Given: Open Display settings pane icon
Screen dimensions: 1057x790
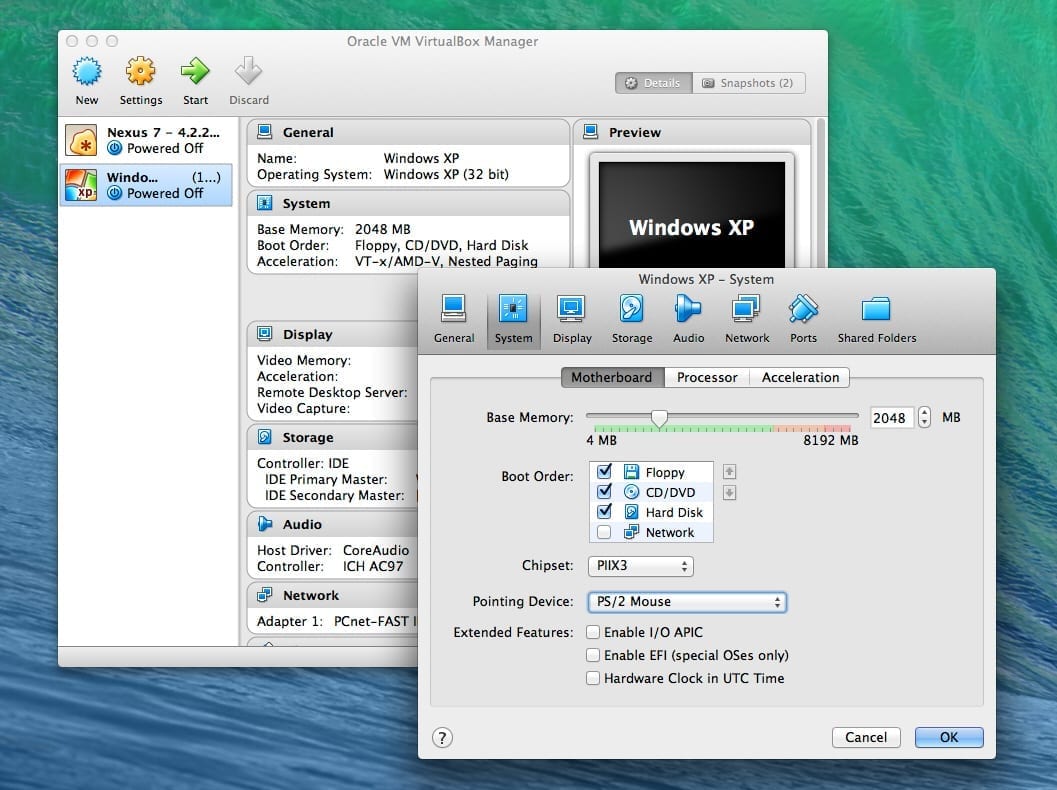Looking at the screenshot, I should point(572,309).
